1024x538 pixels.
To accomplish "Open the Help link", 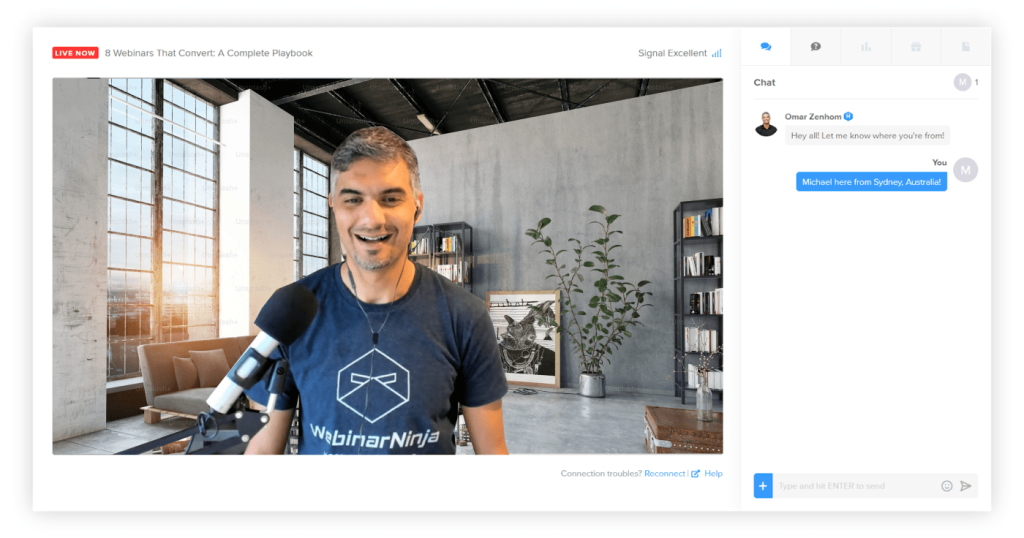I will 713,474.
